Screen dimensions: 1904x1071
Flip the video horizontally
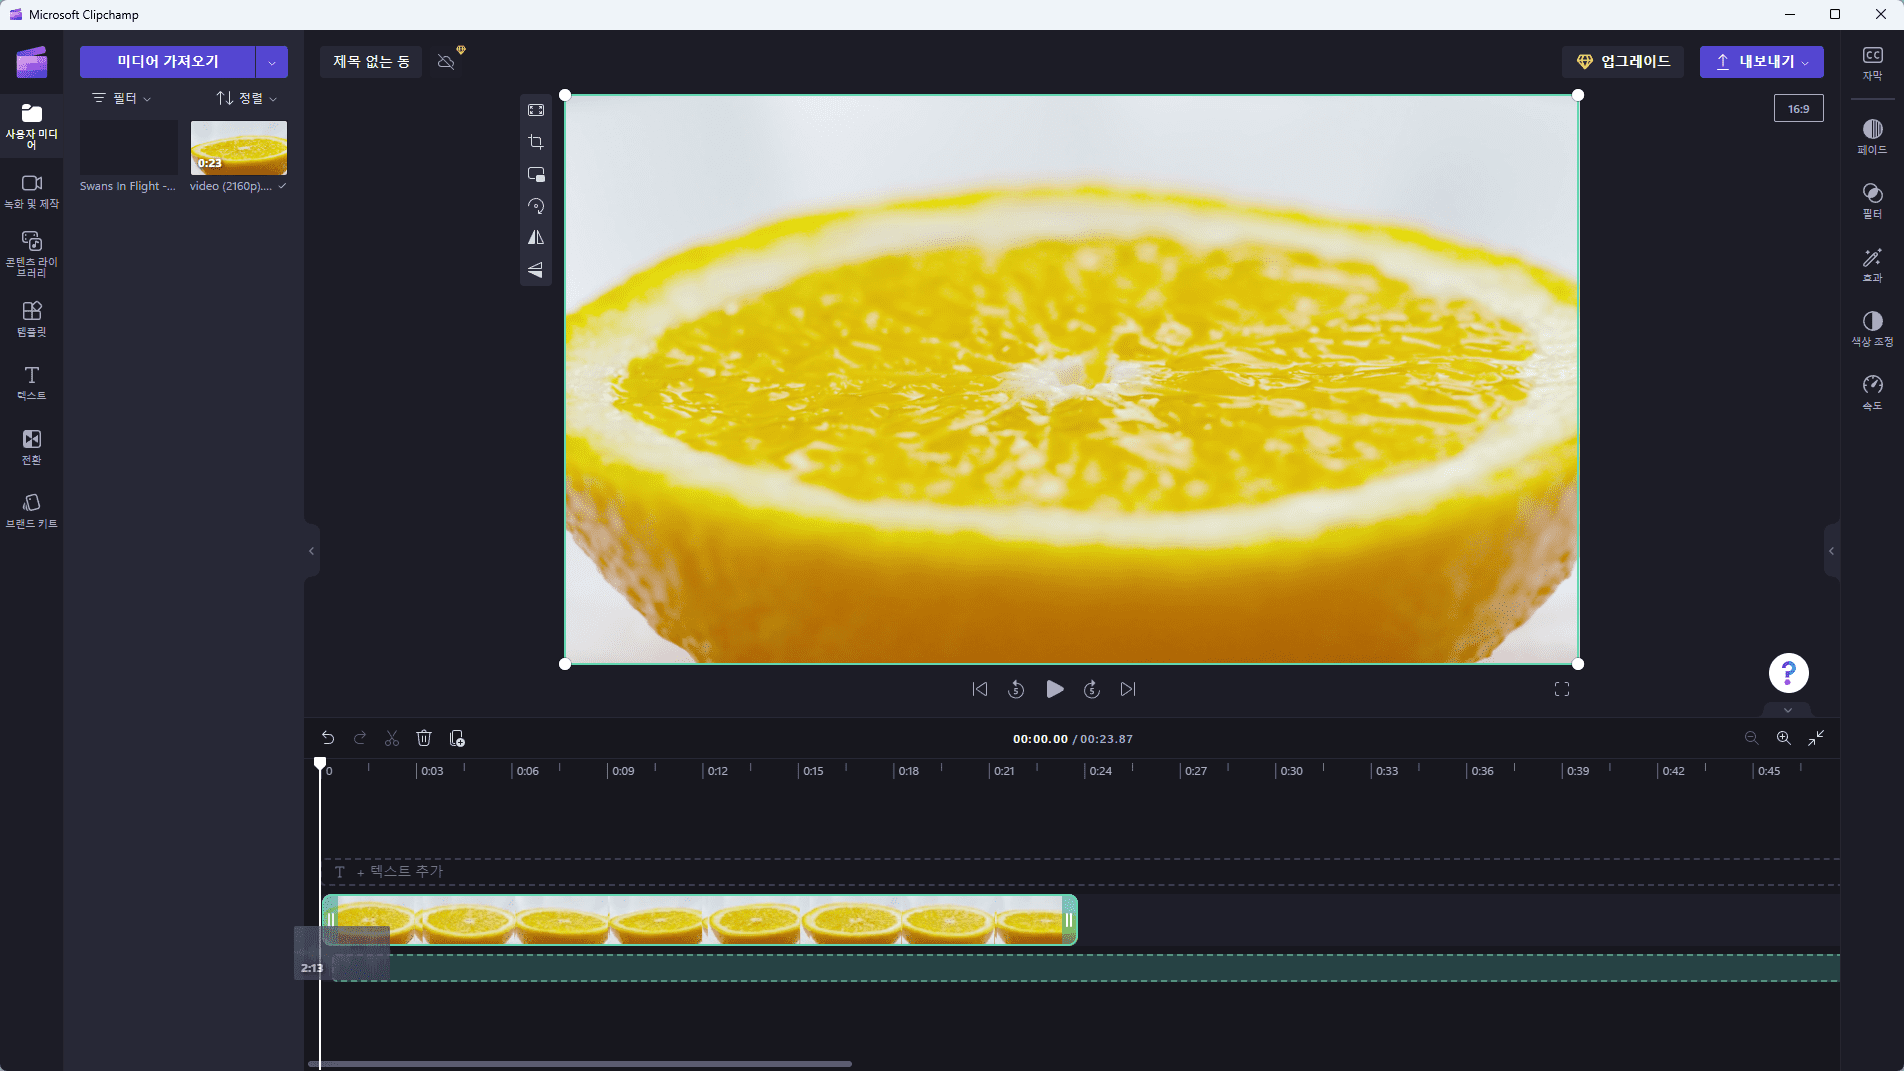[x=536, y=238]
